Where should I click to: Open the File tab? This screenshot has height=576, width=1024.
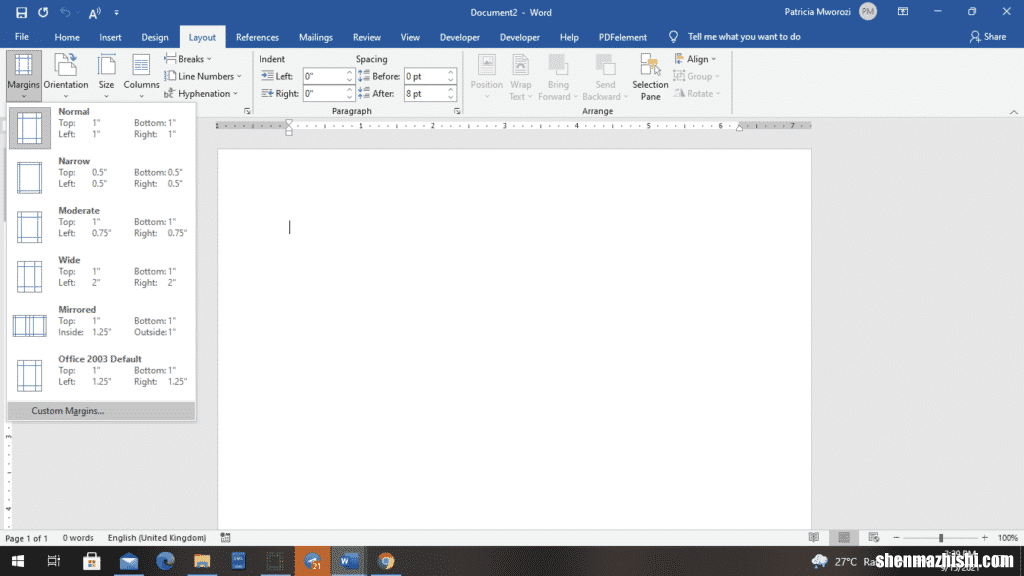(22, 37)
